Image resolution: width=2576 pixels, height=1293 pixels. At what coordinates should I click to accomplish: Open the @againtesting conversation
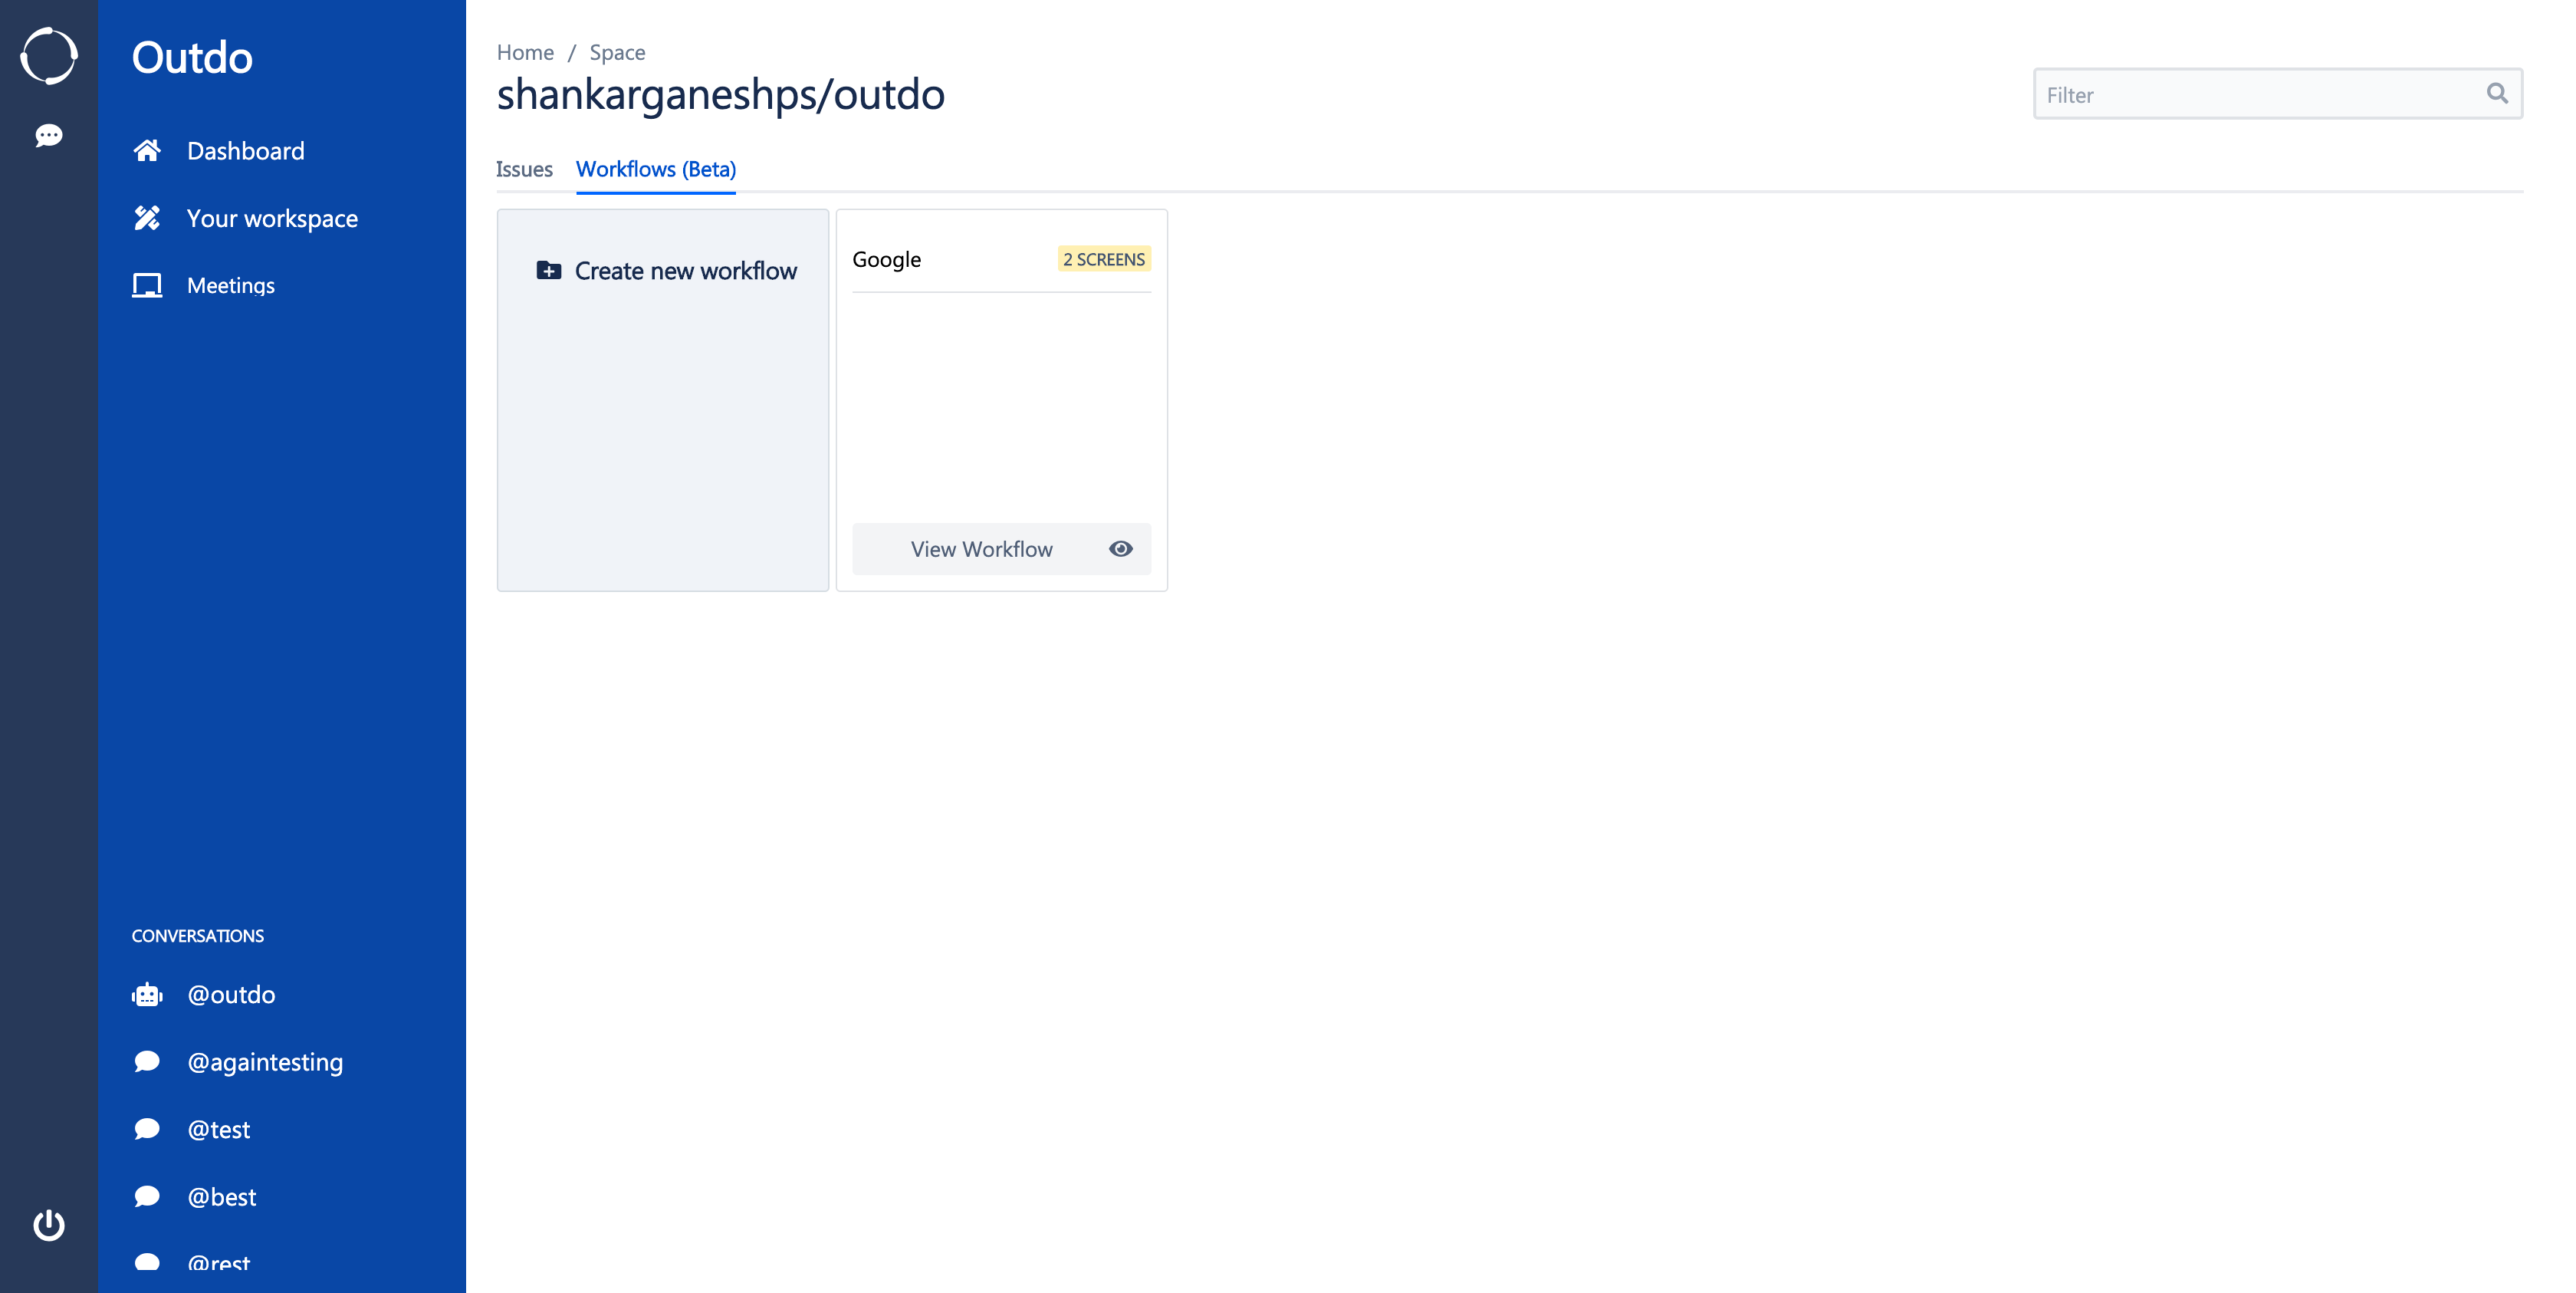(x=265, y=1062)
